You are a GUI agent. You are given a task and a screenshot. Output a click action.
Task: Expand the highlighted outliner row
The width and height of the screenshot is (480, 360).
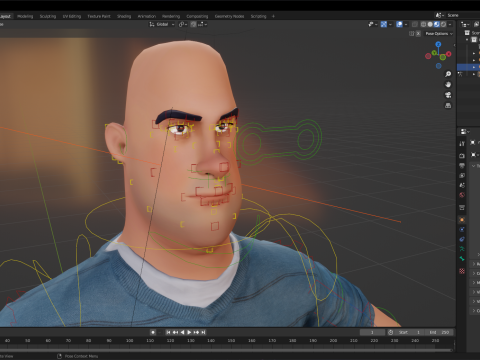[x=474, y=67]
